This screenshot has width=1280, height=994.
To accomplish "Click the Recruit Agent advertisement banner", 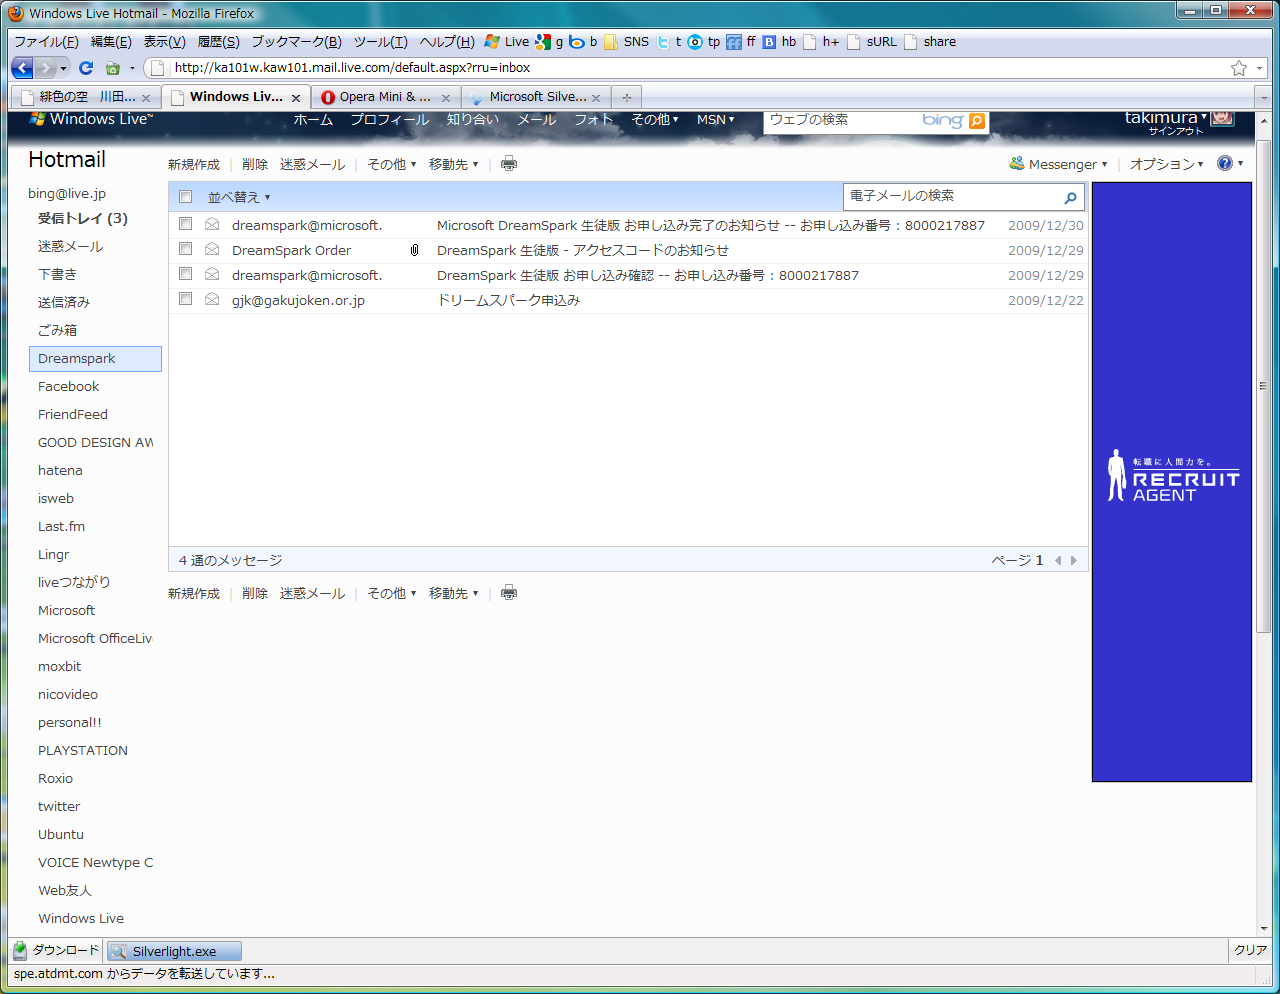I will point(1172,482).
